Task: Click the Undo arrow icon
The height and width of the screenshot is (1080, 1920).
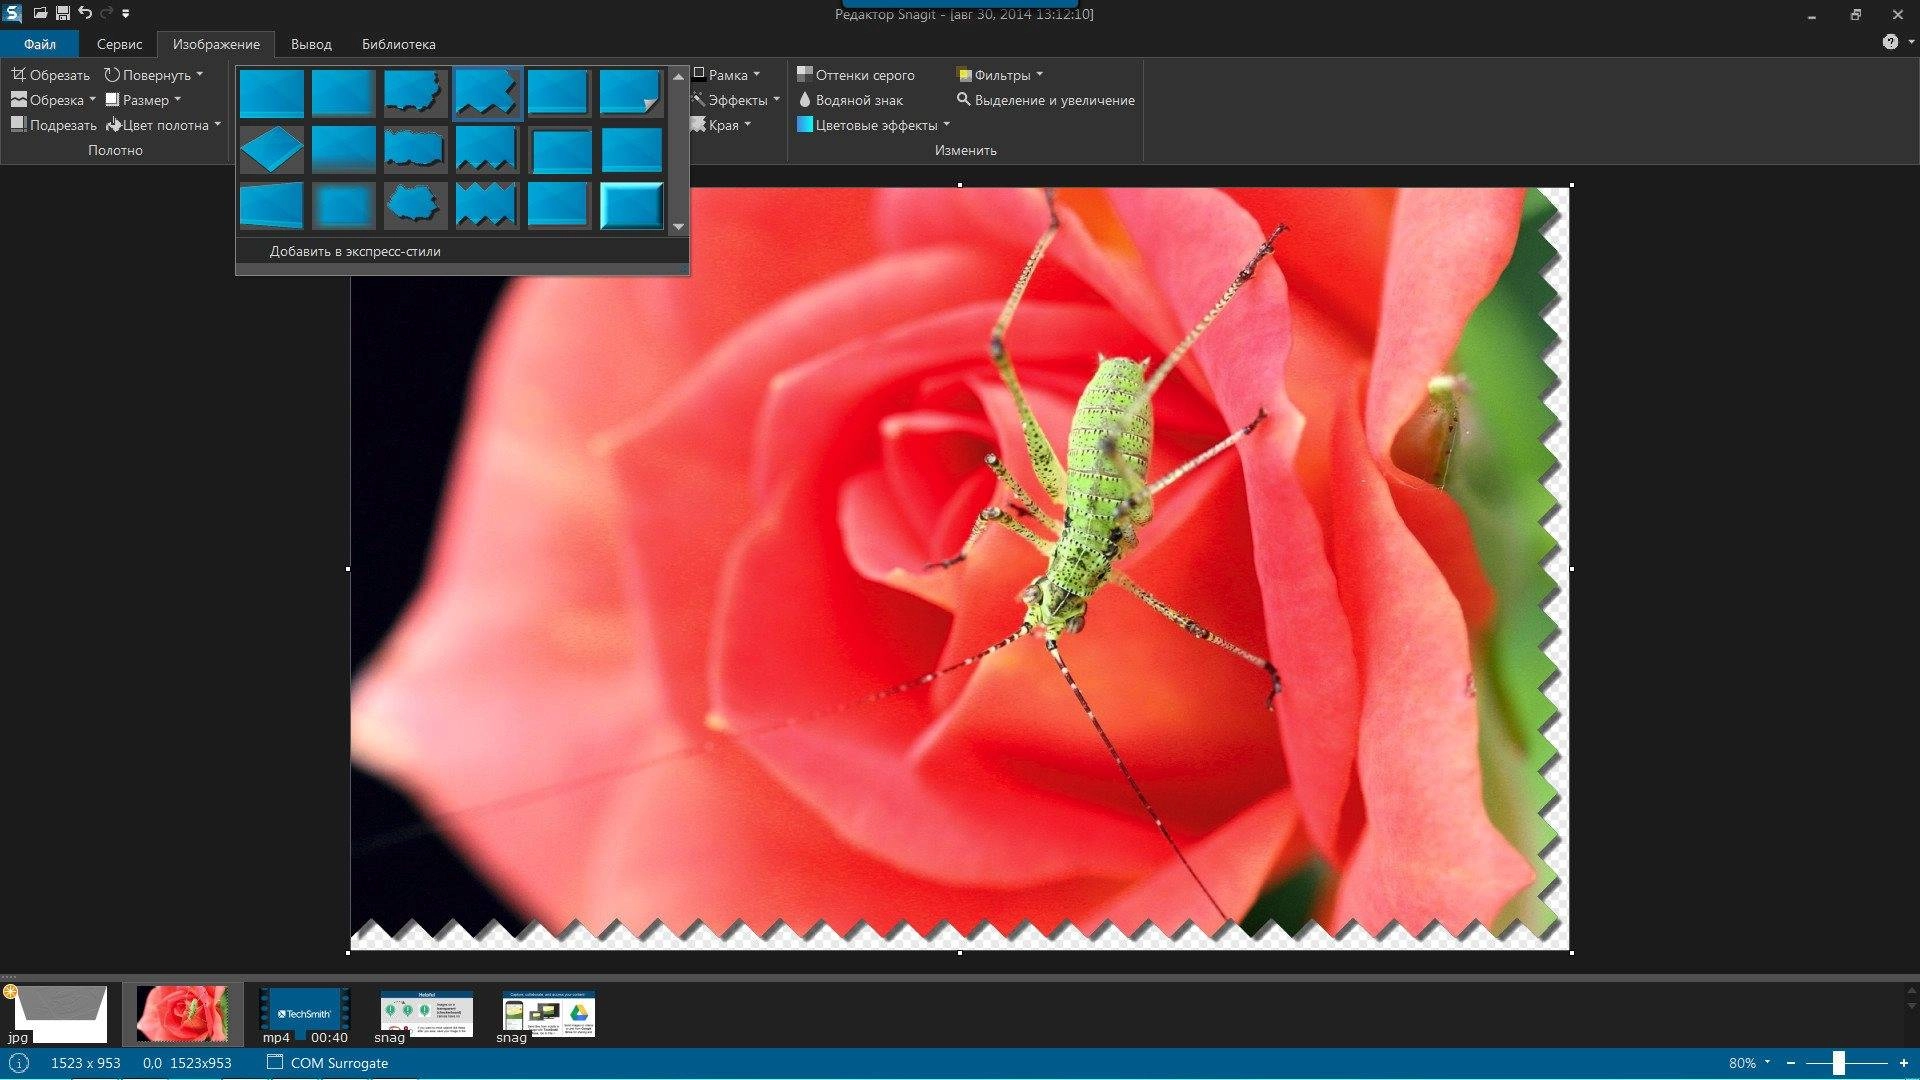Action: click(85, 14)
